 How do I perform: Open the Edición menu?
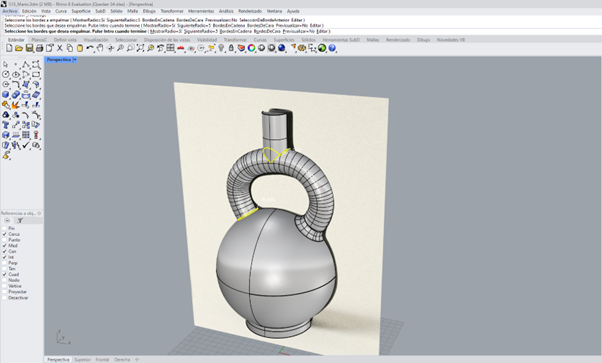point(29,11)
